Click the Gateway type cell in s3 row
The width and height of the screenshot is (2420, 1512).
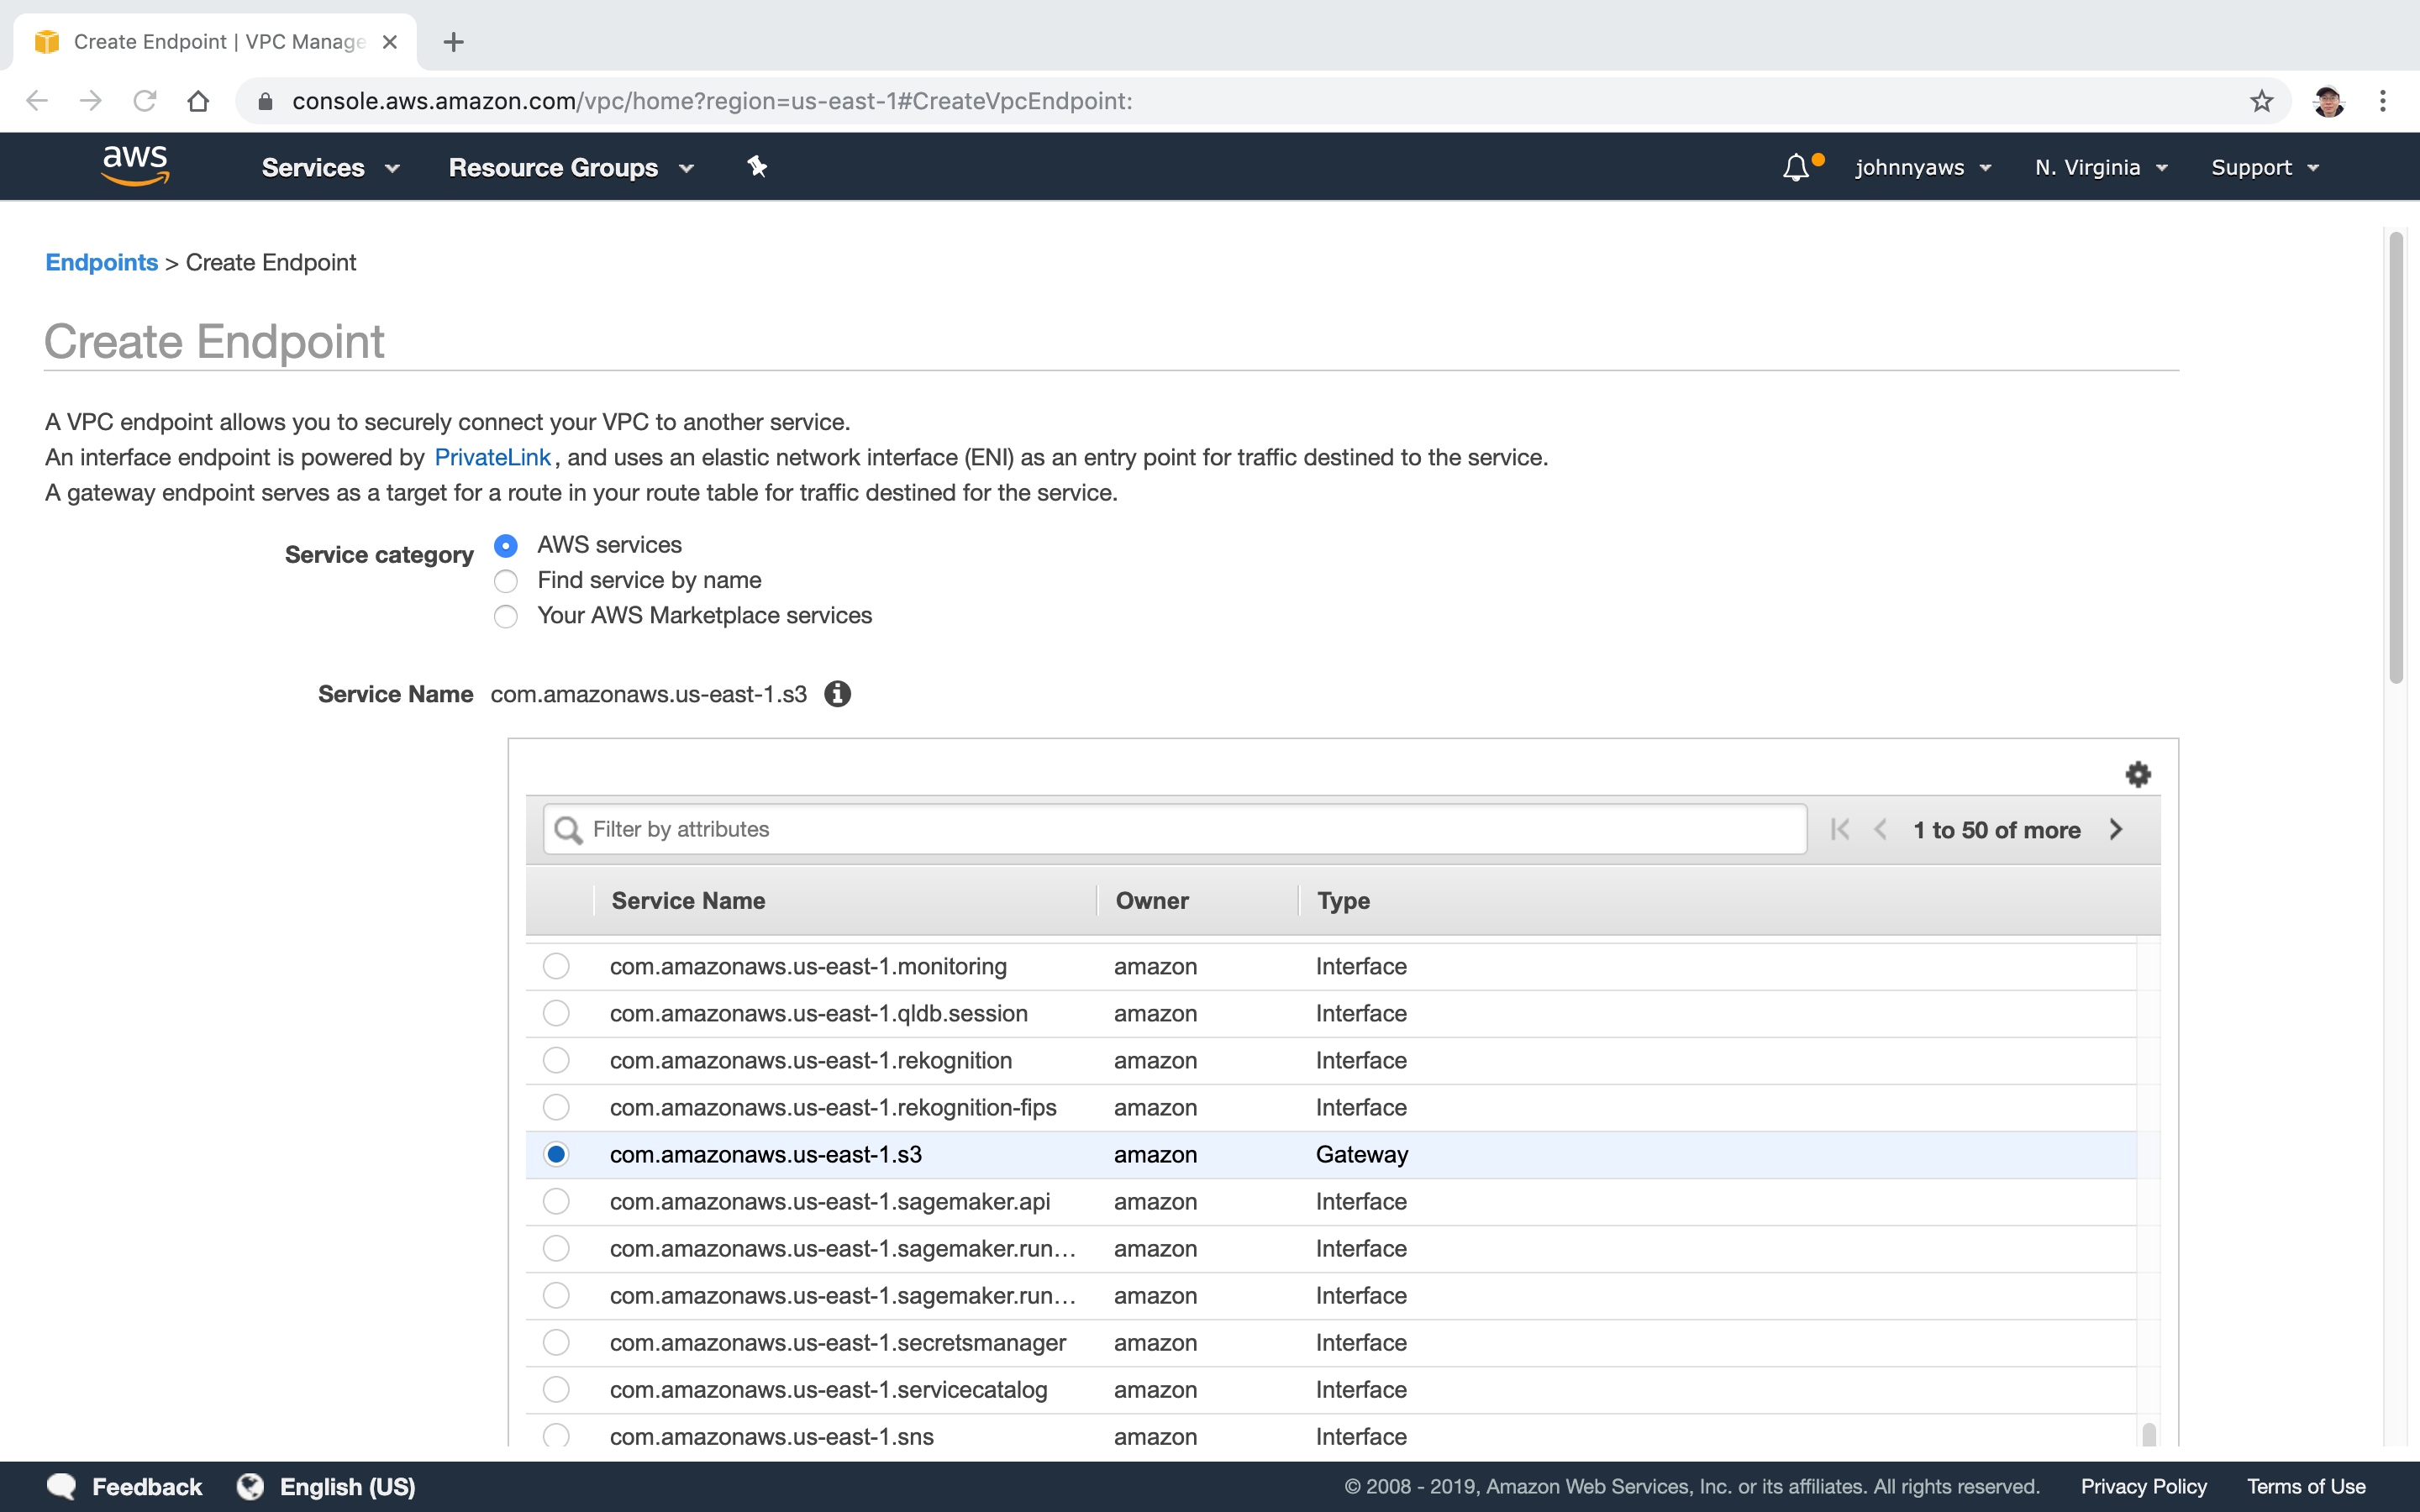pyautogui.click(x=1362, y=1154)
